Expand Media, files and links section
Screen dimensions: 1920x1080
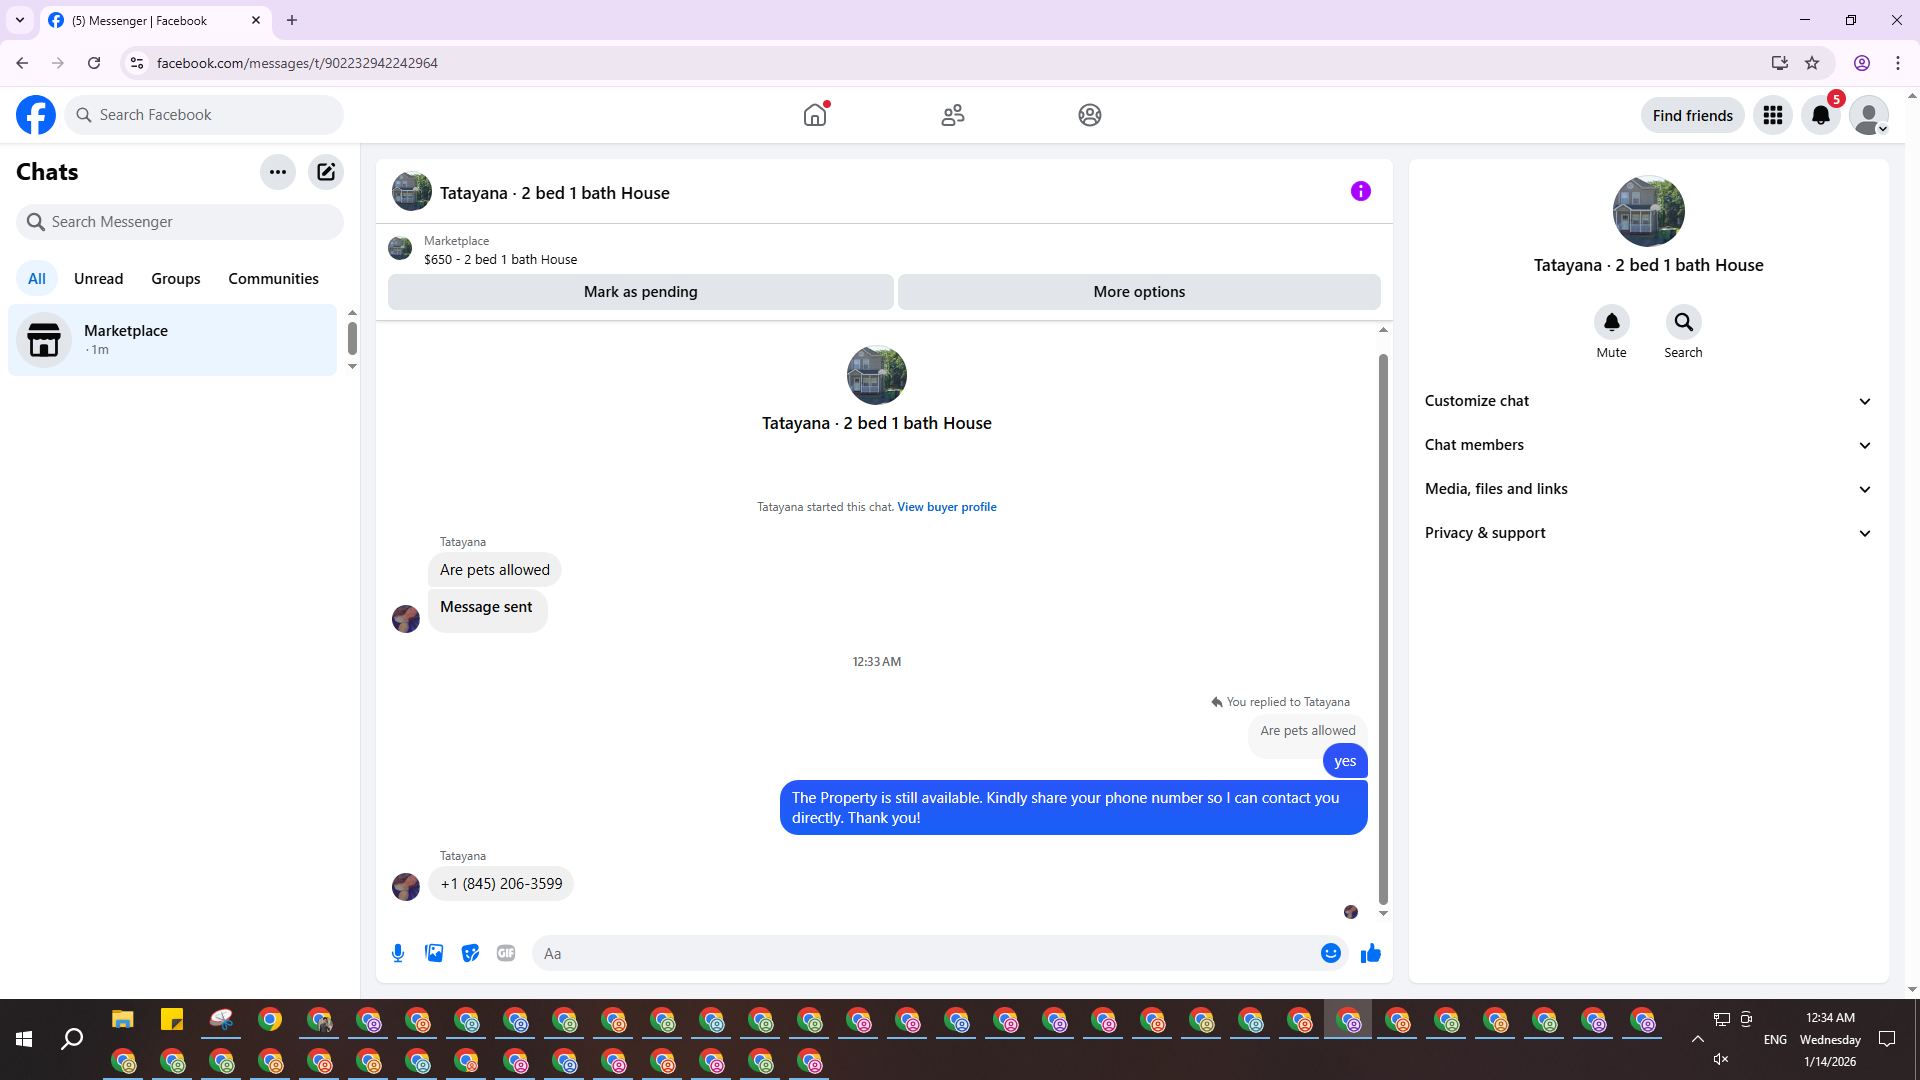(x=1648, y=489)
